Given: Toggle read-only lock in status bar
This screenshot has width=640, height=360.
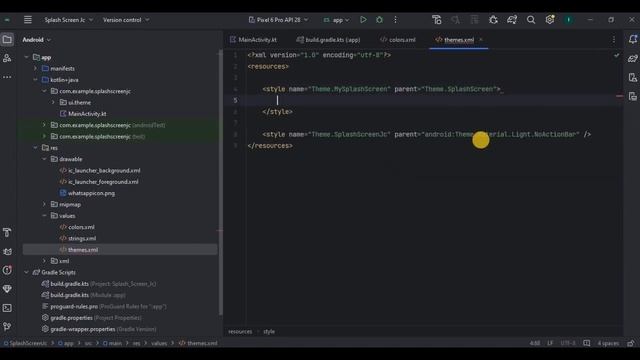Looking at the screenshot, I should [631, 343].
